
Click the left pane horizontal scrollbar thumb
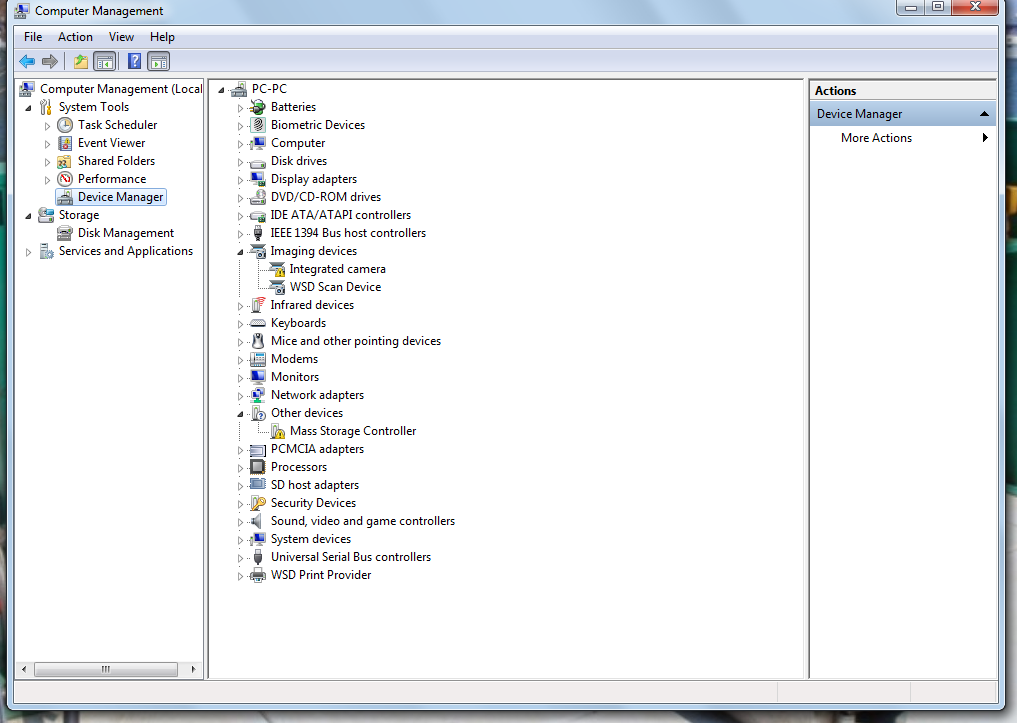(x=106, y=669)
